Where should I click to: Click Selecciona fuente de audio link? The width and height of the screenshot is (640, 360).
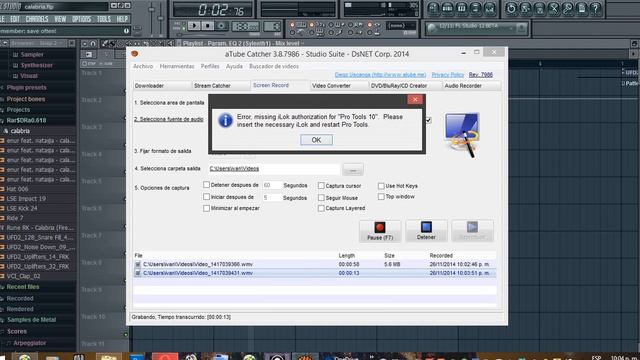pyautogui.click(x=169, y=119)
